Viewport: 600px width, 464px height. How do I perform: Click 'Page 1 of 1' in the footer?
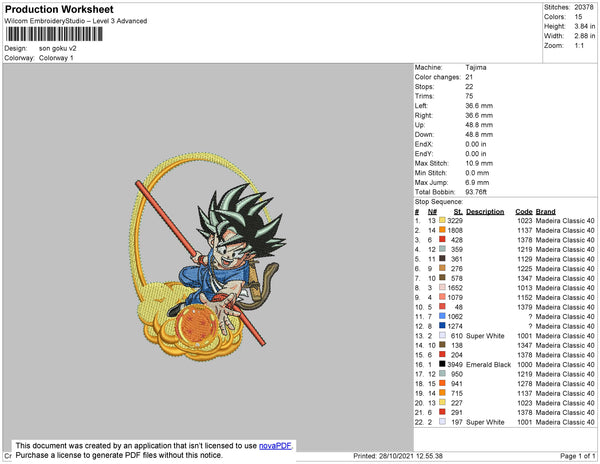click(x=577, y=456)
